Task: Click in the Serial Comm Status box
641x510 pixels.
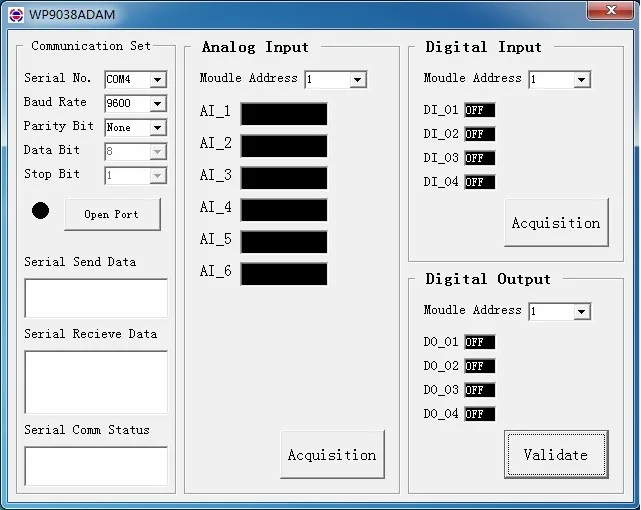Action: click(x=96, y=466)
